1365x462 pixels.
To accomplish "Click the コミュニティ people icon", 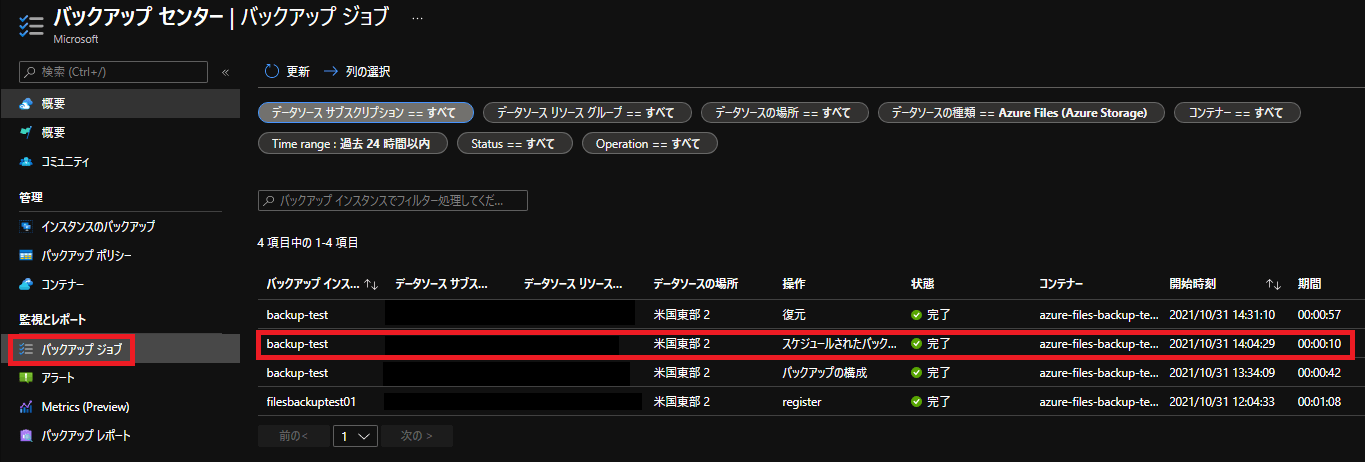I will pyautogui.click(x=26, y=161).
